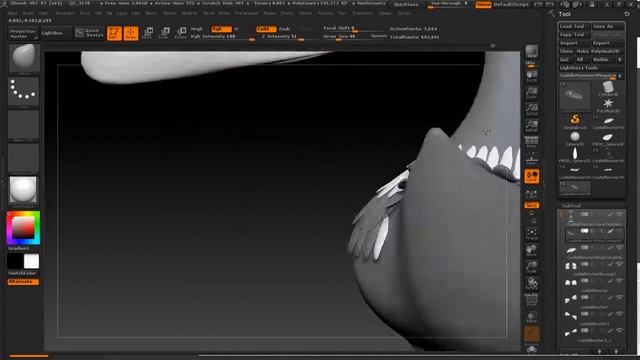This screenshot has height=360, width=640.
Task: Toggle Local transformations button
Action: click(x=531, y=176)
